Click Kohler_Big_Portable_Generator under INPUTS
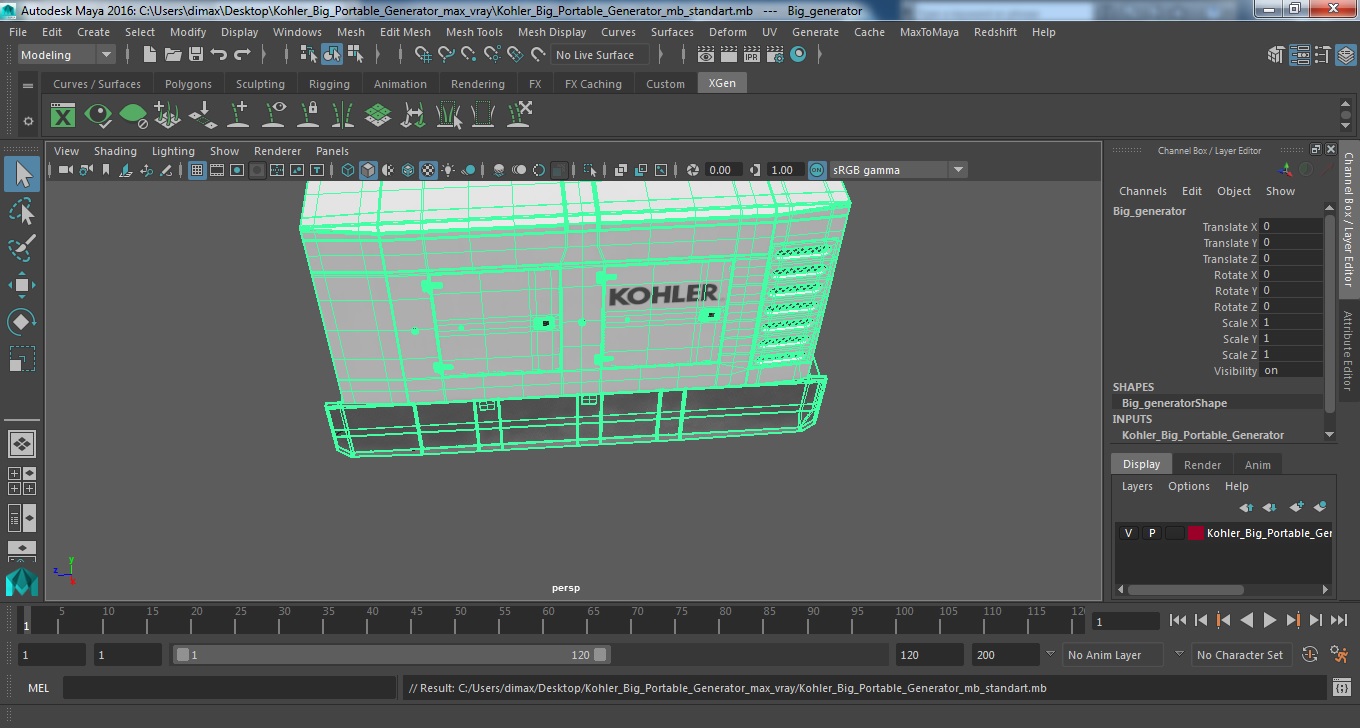1360x728 pixels. click(1202, 435)
